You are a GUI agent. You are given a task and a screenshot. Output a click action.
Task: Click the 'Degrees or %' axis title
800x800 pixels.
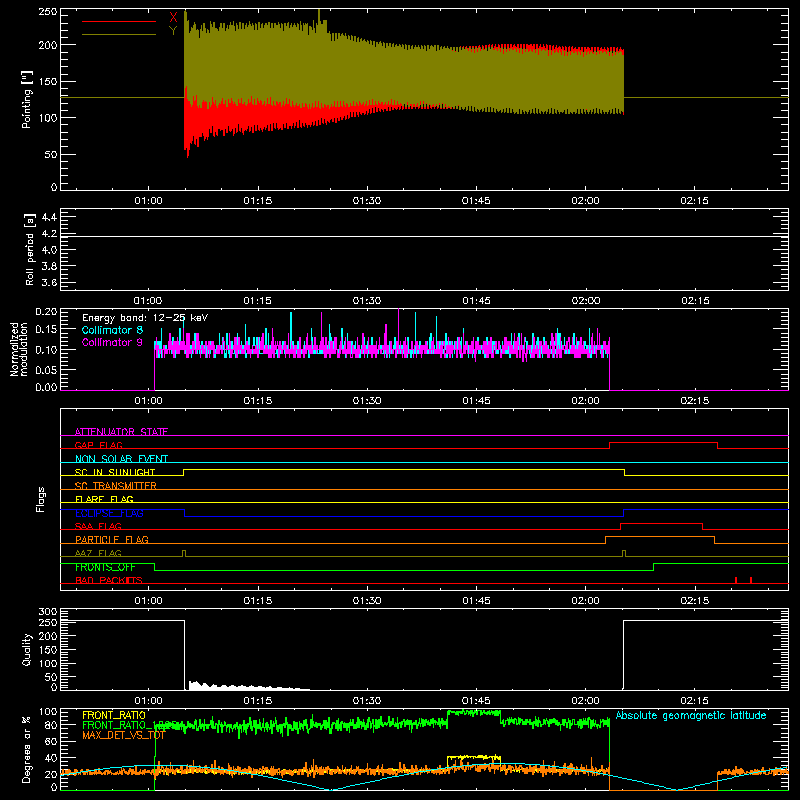coord(27,749)
